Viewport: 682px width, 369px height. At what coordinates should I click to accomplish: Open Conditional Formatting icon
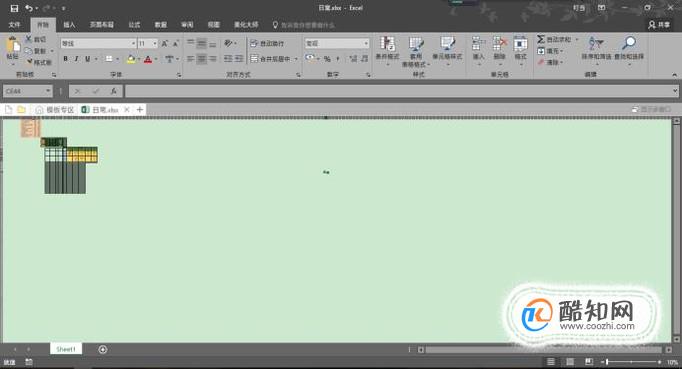387,44
